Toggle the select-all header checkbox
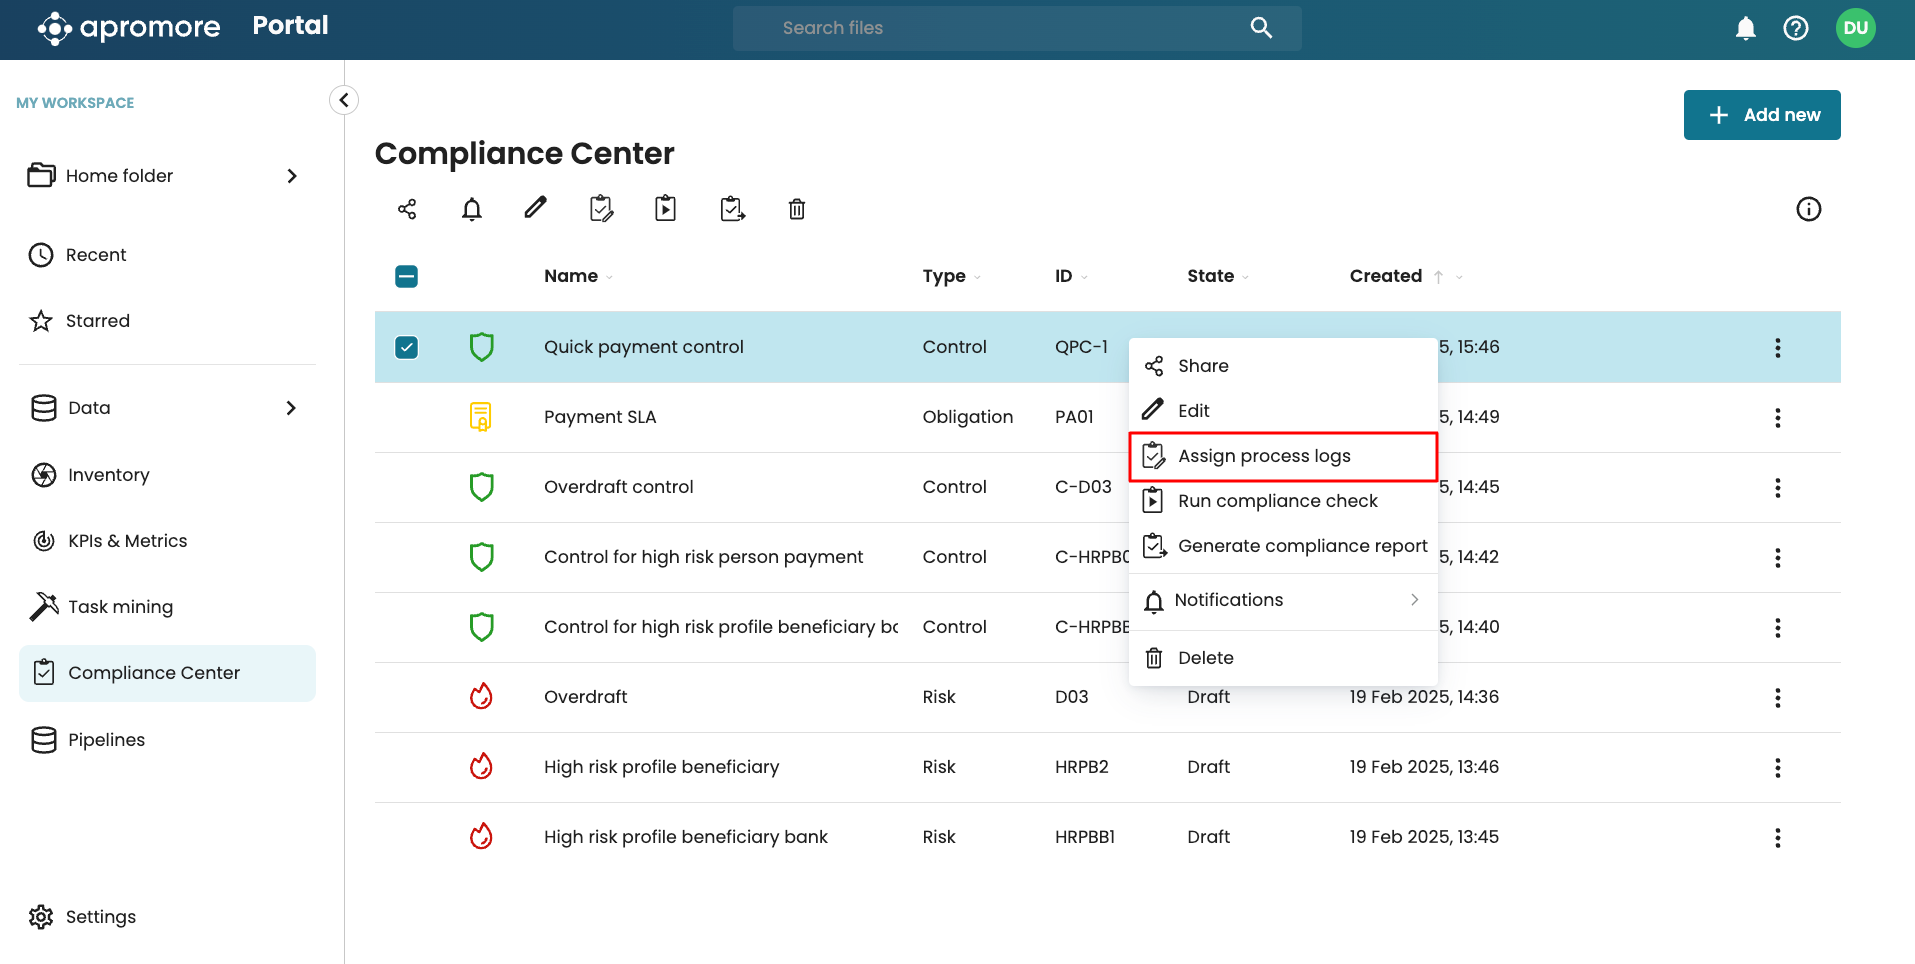 click(x=407, y=276)
